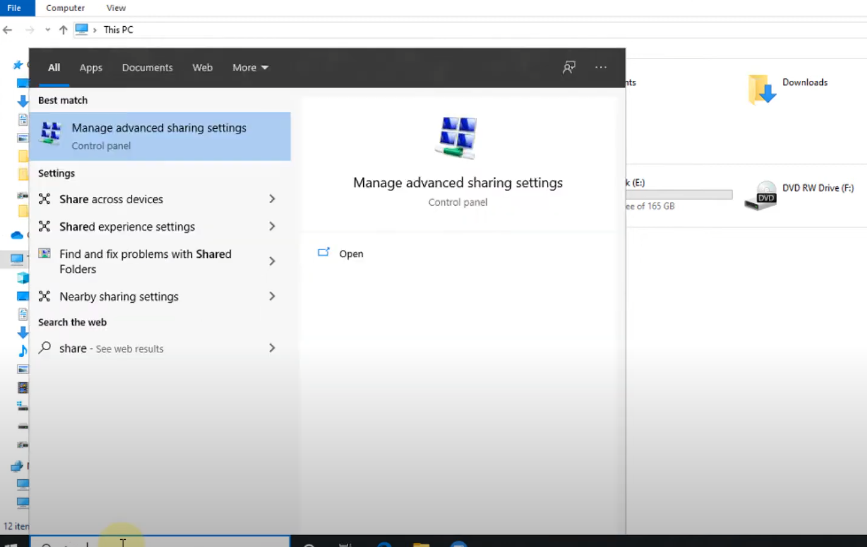Click the large network sharing icon in preview pane

(457, 137)
